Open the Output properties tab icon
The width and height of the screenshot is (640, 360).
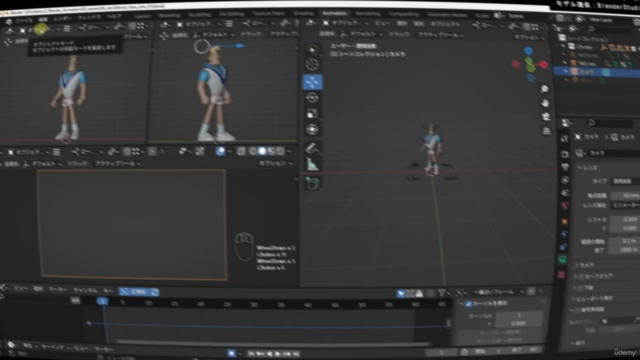tap(565, 167)
